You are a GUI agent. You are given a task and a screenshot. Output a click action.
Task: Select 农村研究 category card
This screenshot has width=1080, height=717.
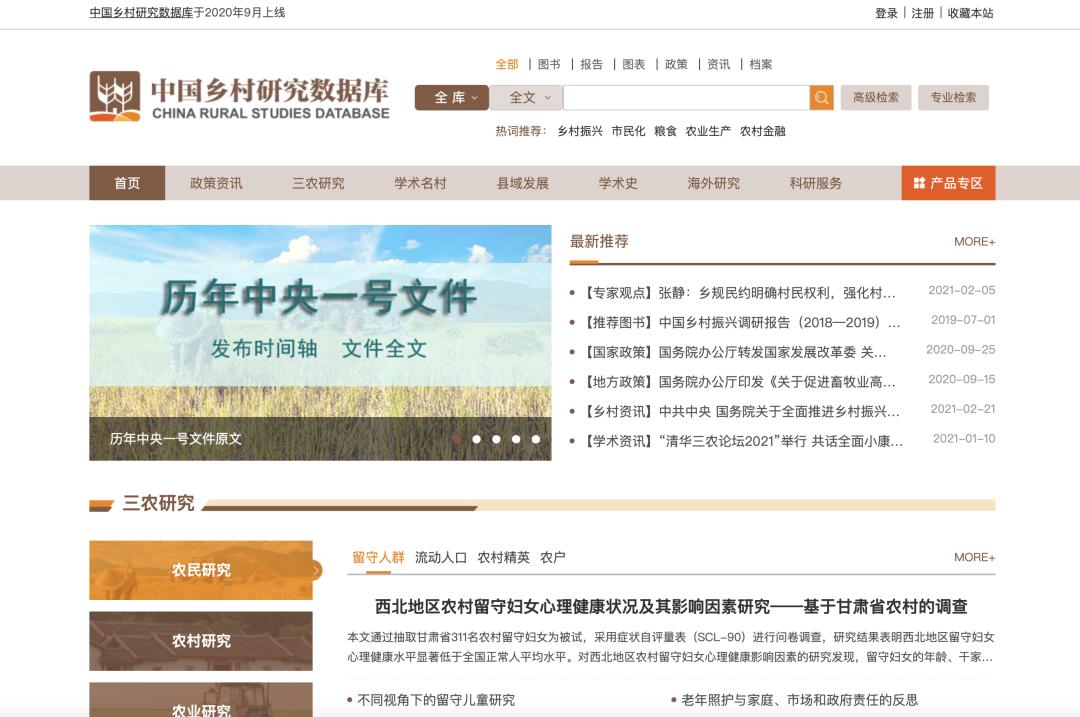[x=201, y=641]
